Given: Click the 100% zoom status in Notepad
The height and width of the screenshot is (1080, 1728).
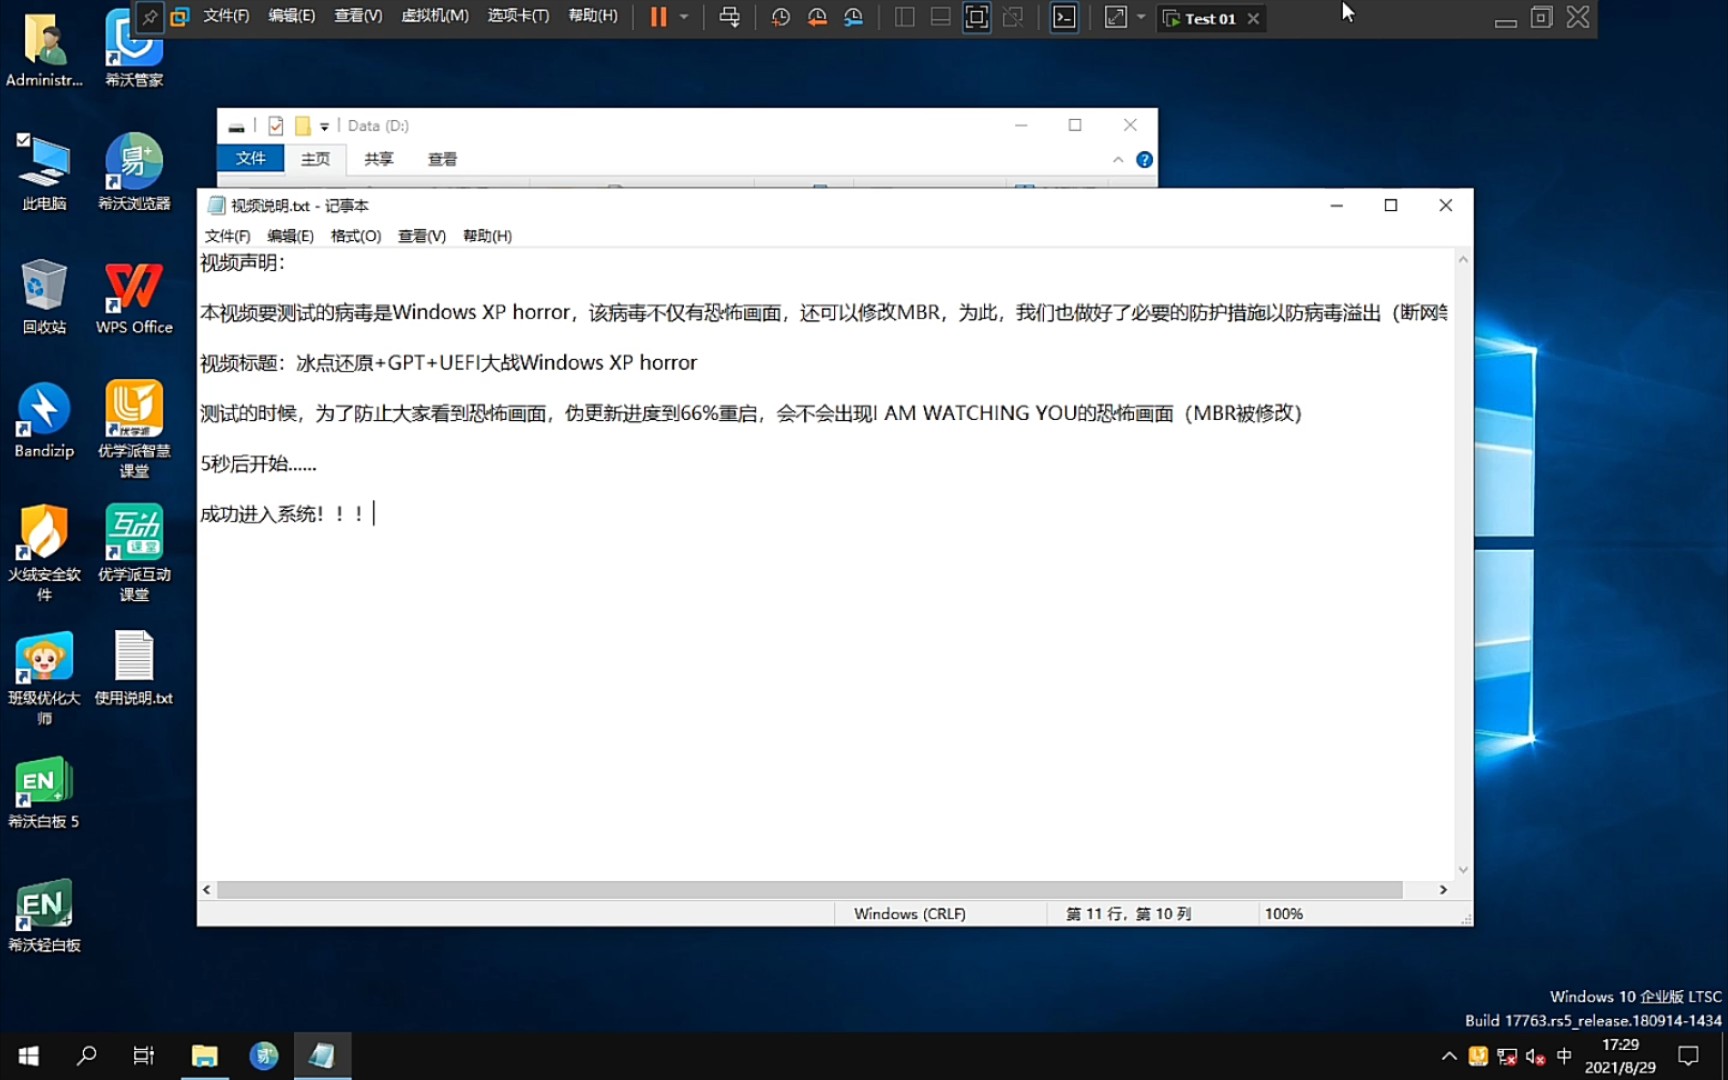Looking at the screenshot, I should 1283,914.
